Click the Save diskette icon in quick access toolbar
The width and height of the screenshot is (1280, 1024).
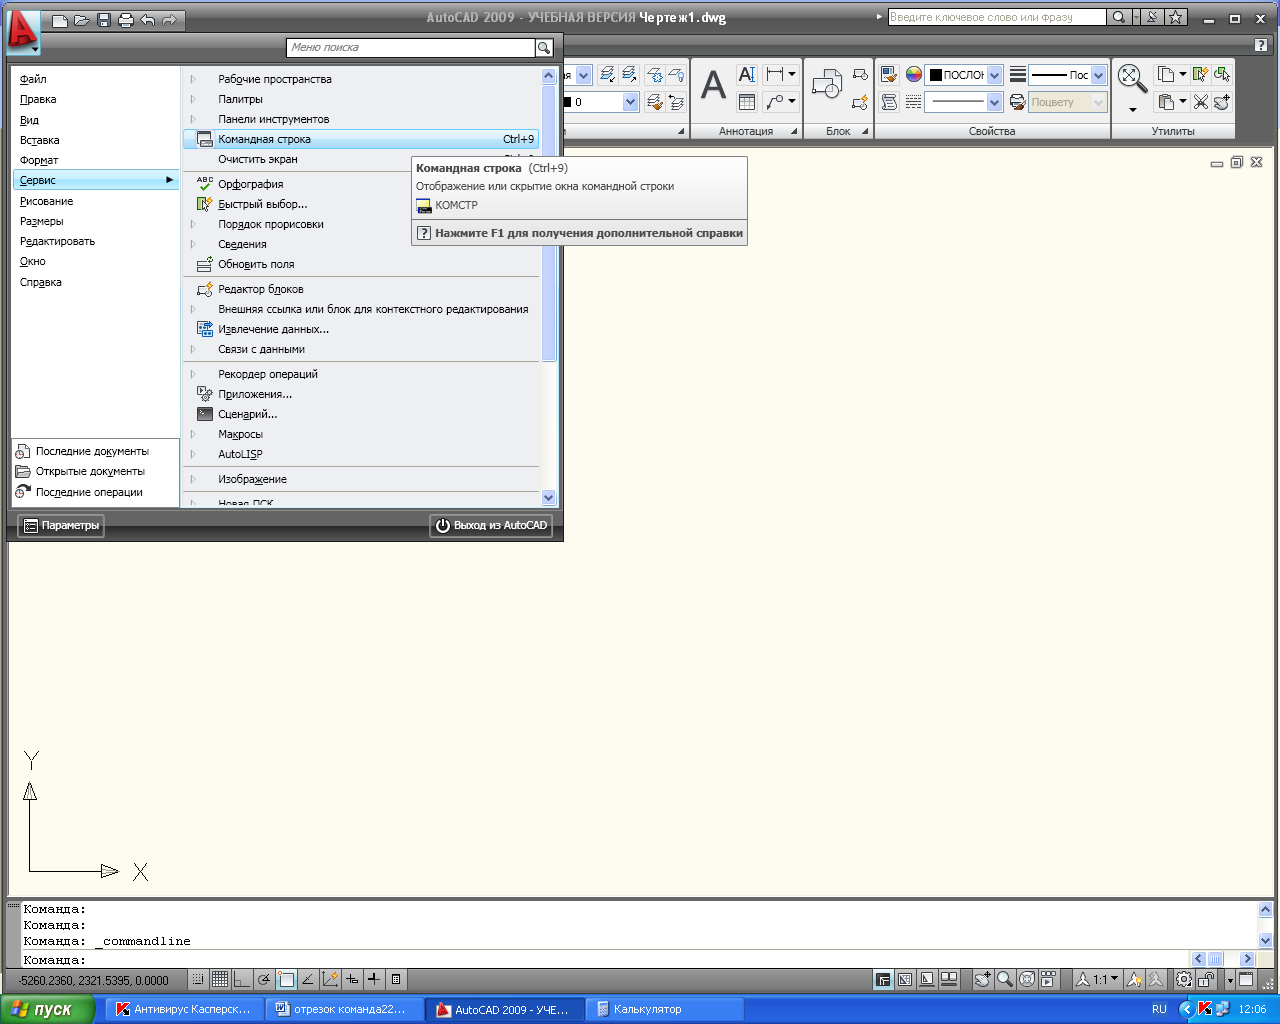click(x=104, y=20)
